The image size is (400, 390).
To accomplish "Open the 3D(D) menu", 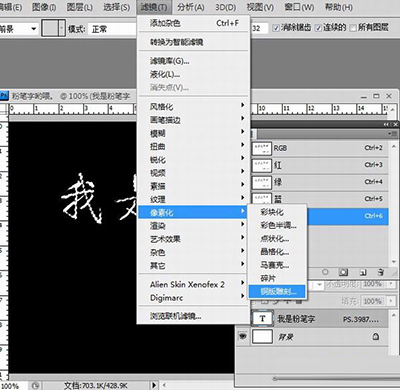I will coord(225,7).
